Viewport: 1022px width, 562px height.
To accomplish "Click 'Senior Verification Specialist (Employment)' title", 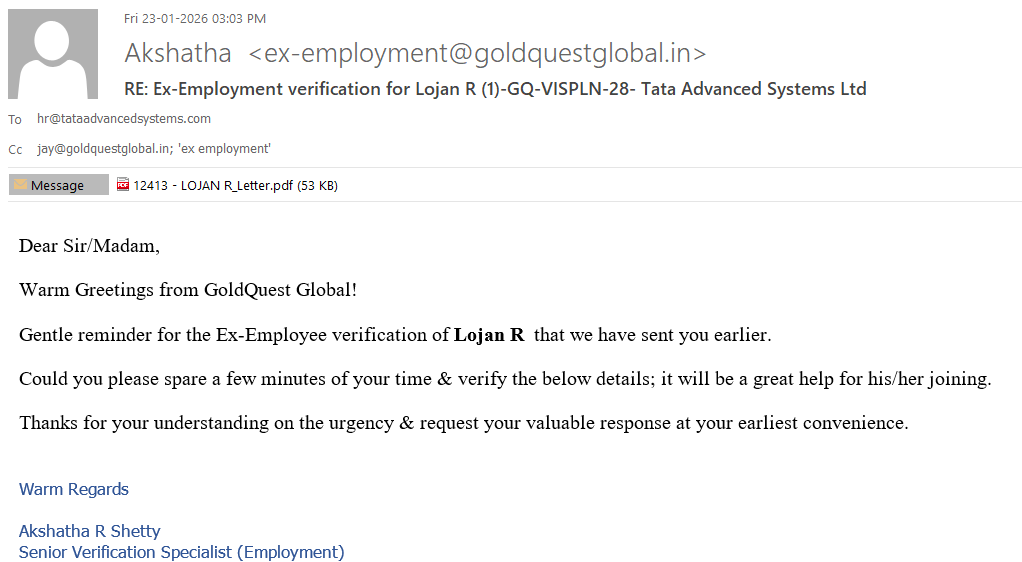I will 181,552.
